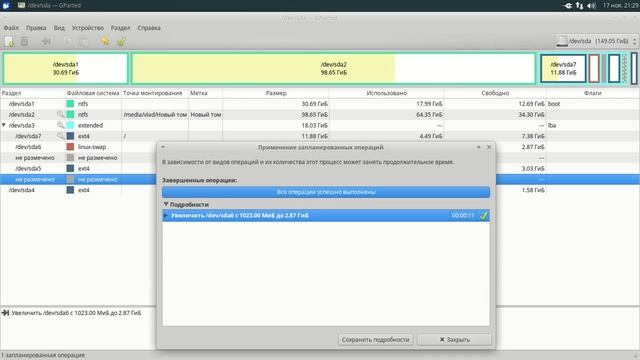Open the Файл menu
Screen dimensions: 640x360
[x=11, y=28]
